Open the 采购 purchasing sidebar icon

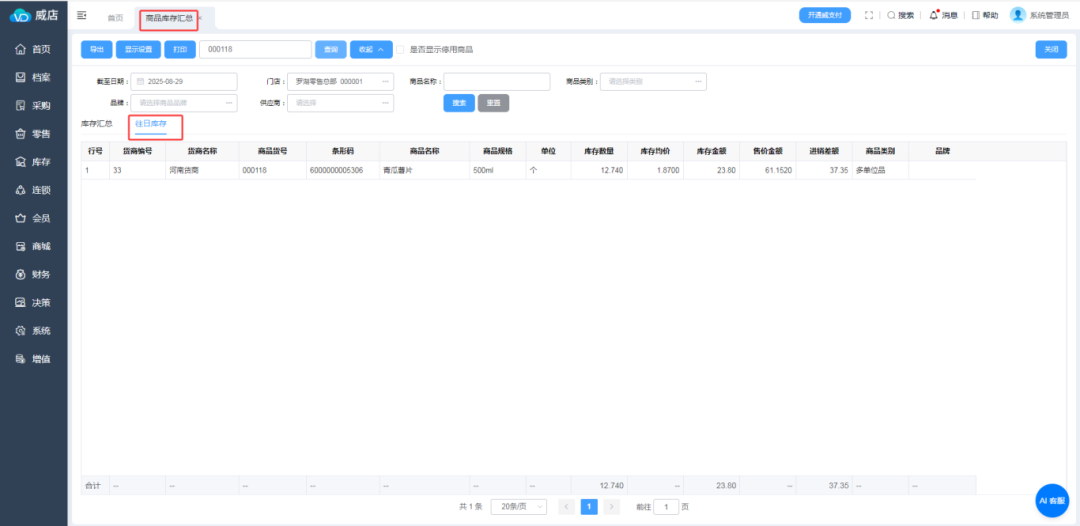(x=21, y=105)
